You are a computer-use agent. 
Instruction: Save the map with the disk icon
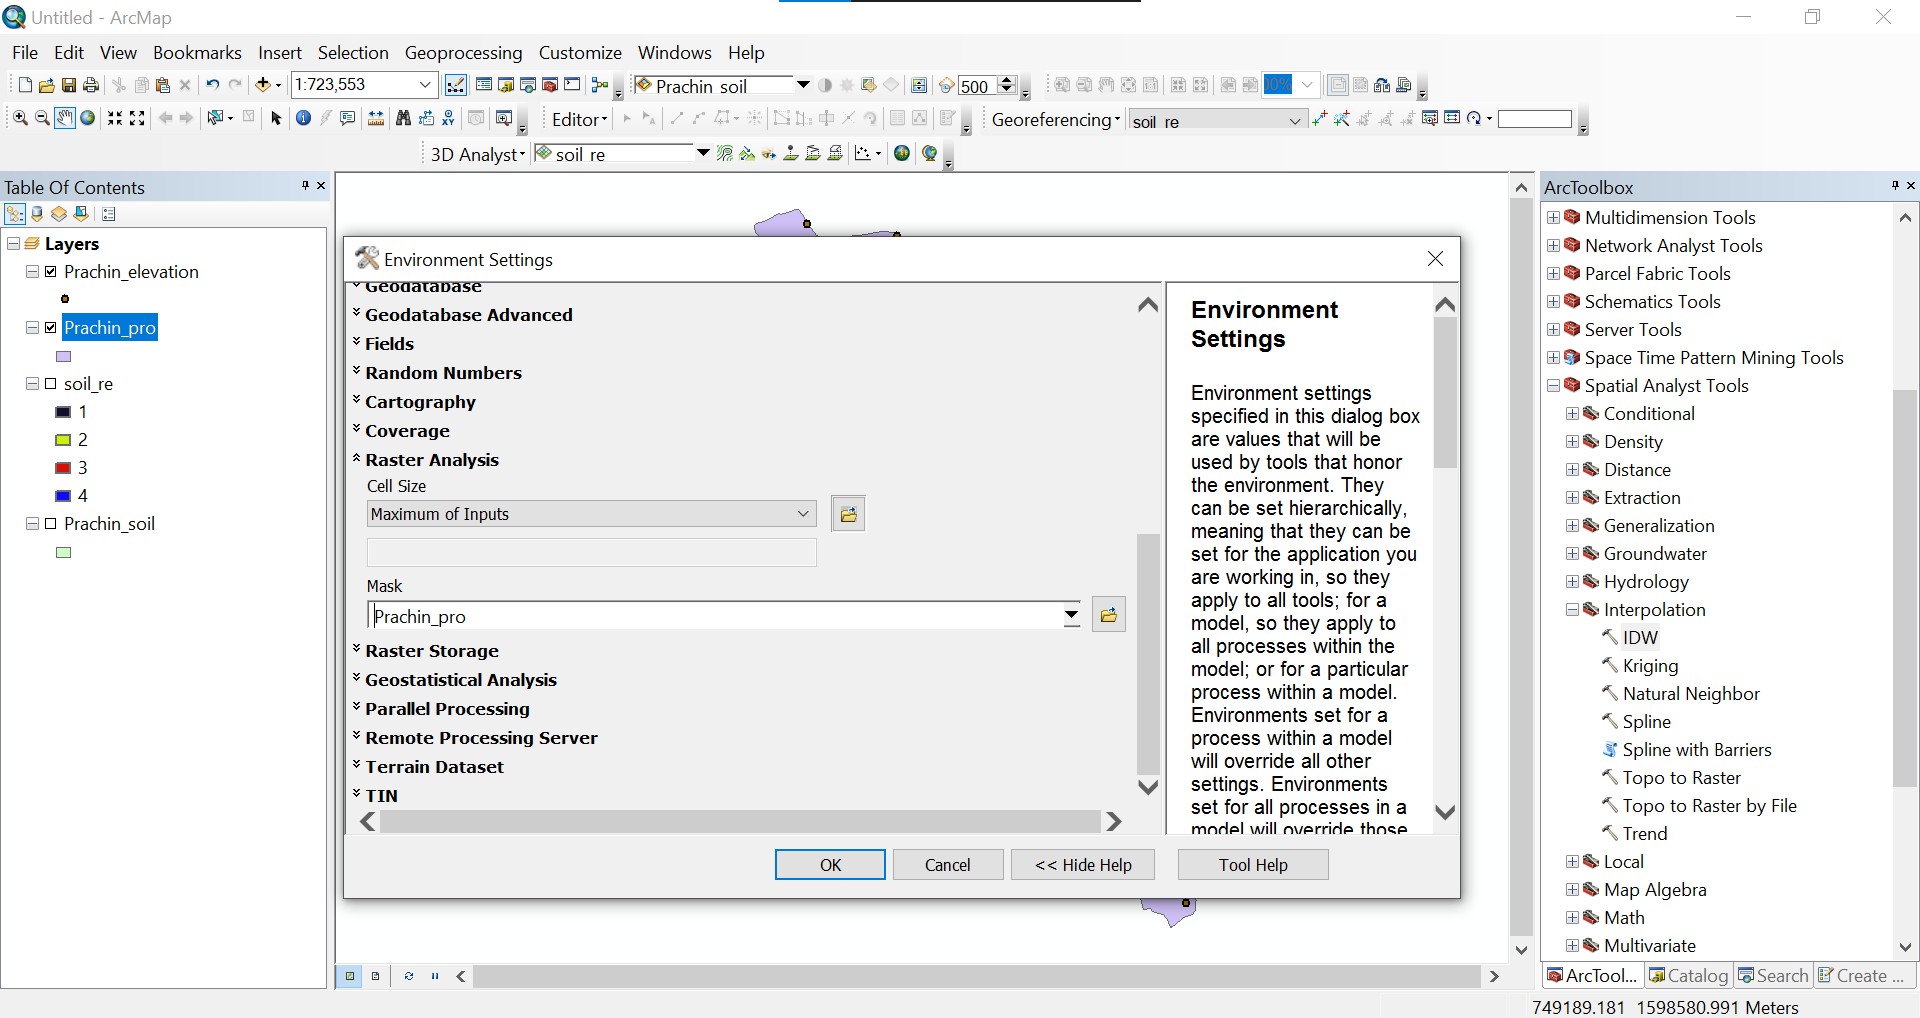(69, 85)
